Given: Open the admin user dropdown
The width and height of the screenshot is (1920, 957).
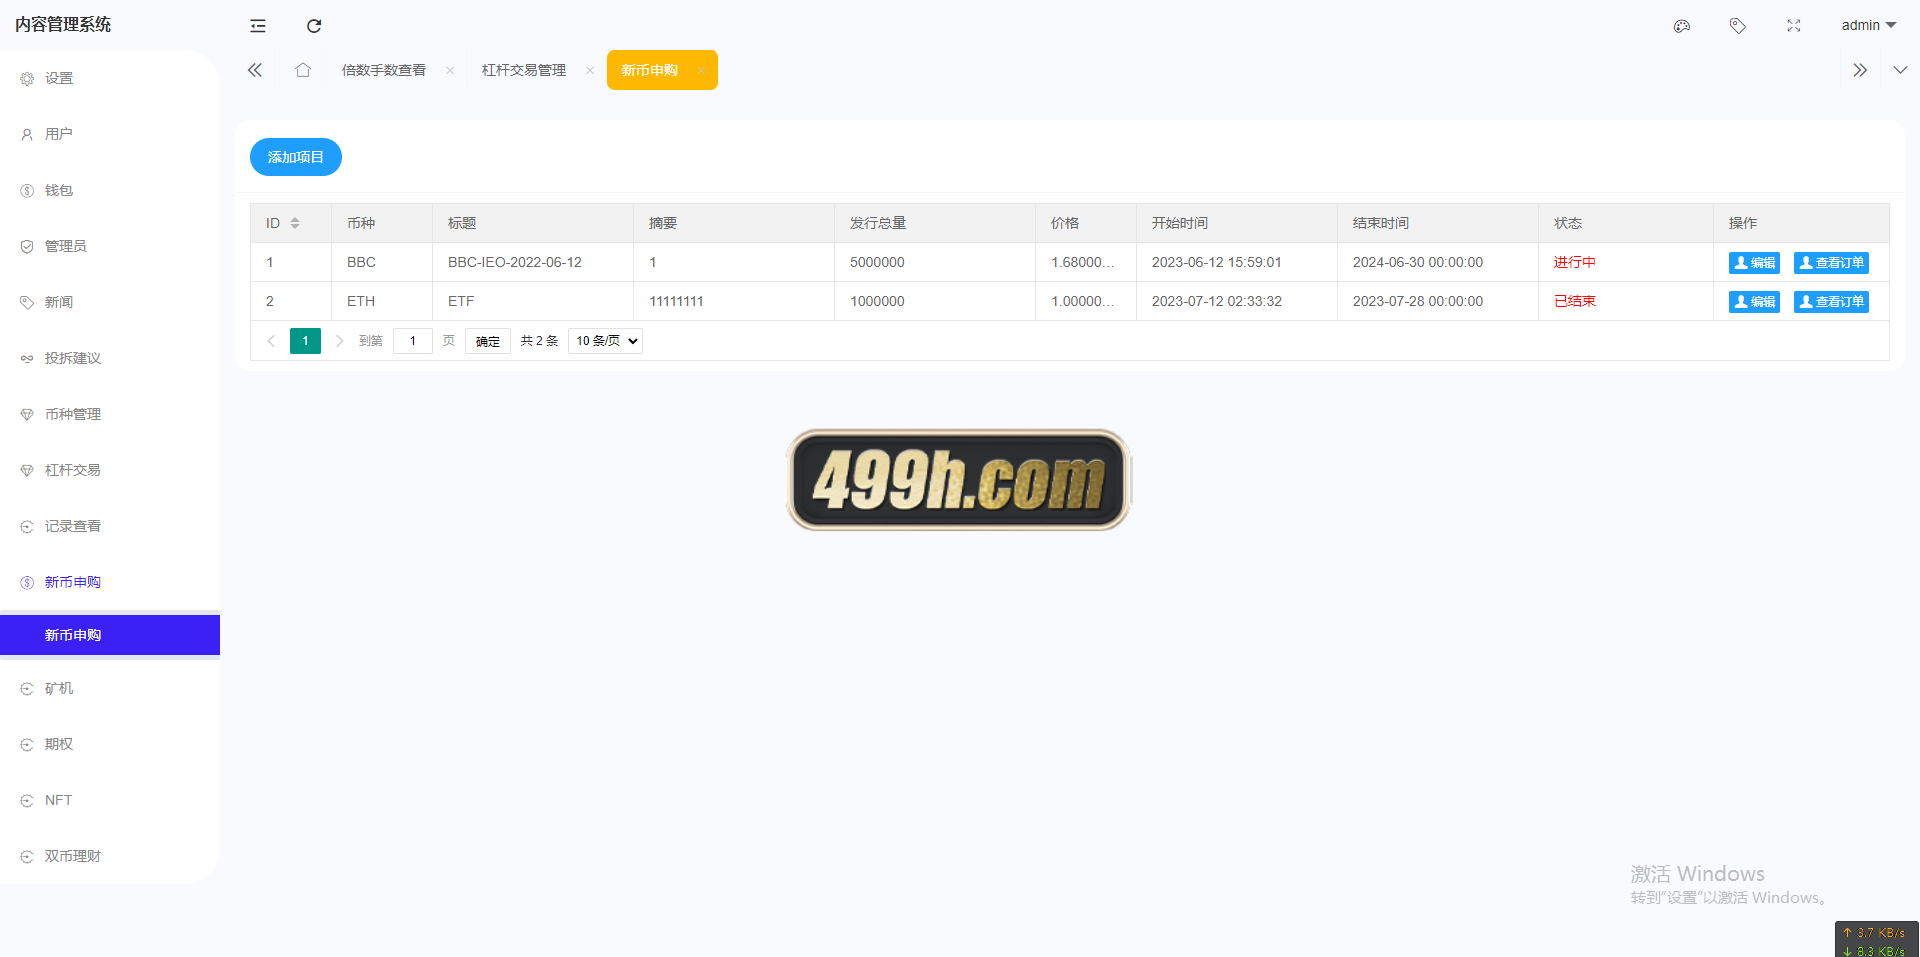Looking at the screenshot, I should coord(1868,26).
